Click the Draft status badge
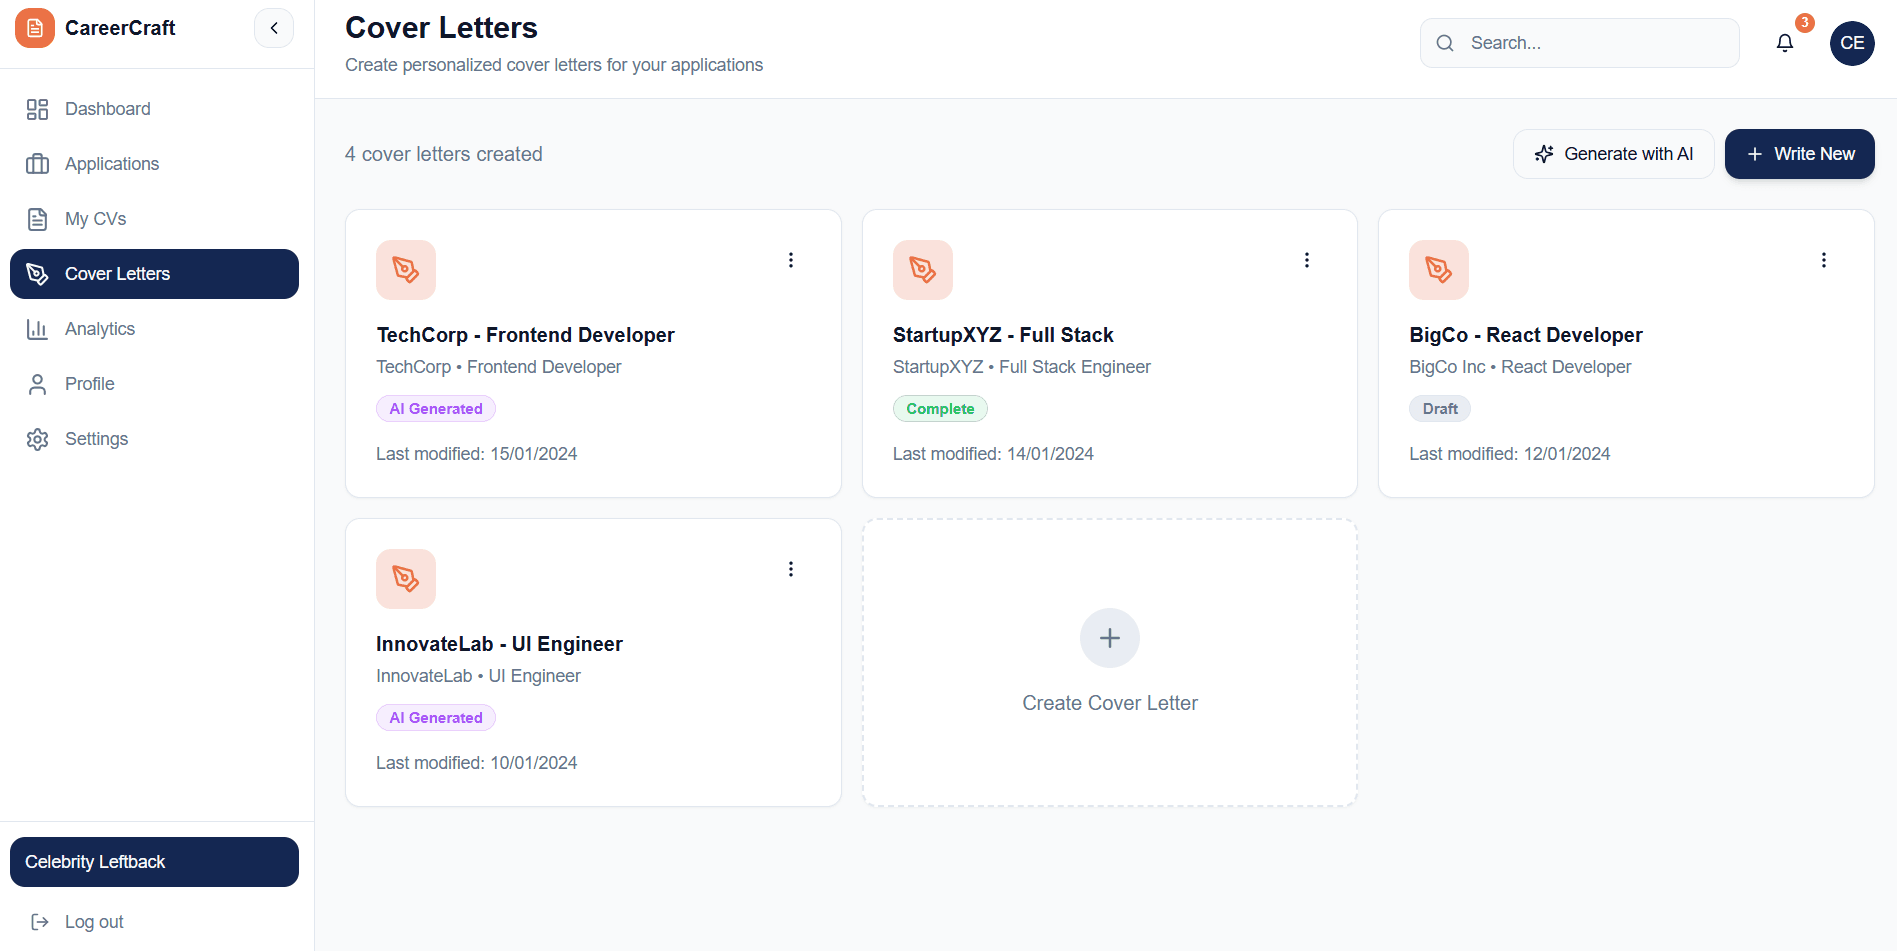This screenshot has height=951, width=1897. pyautogui.click(x=1440, y=409)
